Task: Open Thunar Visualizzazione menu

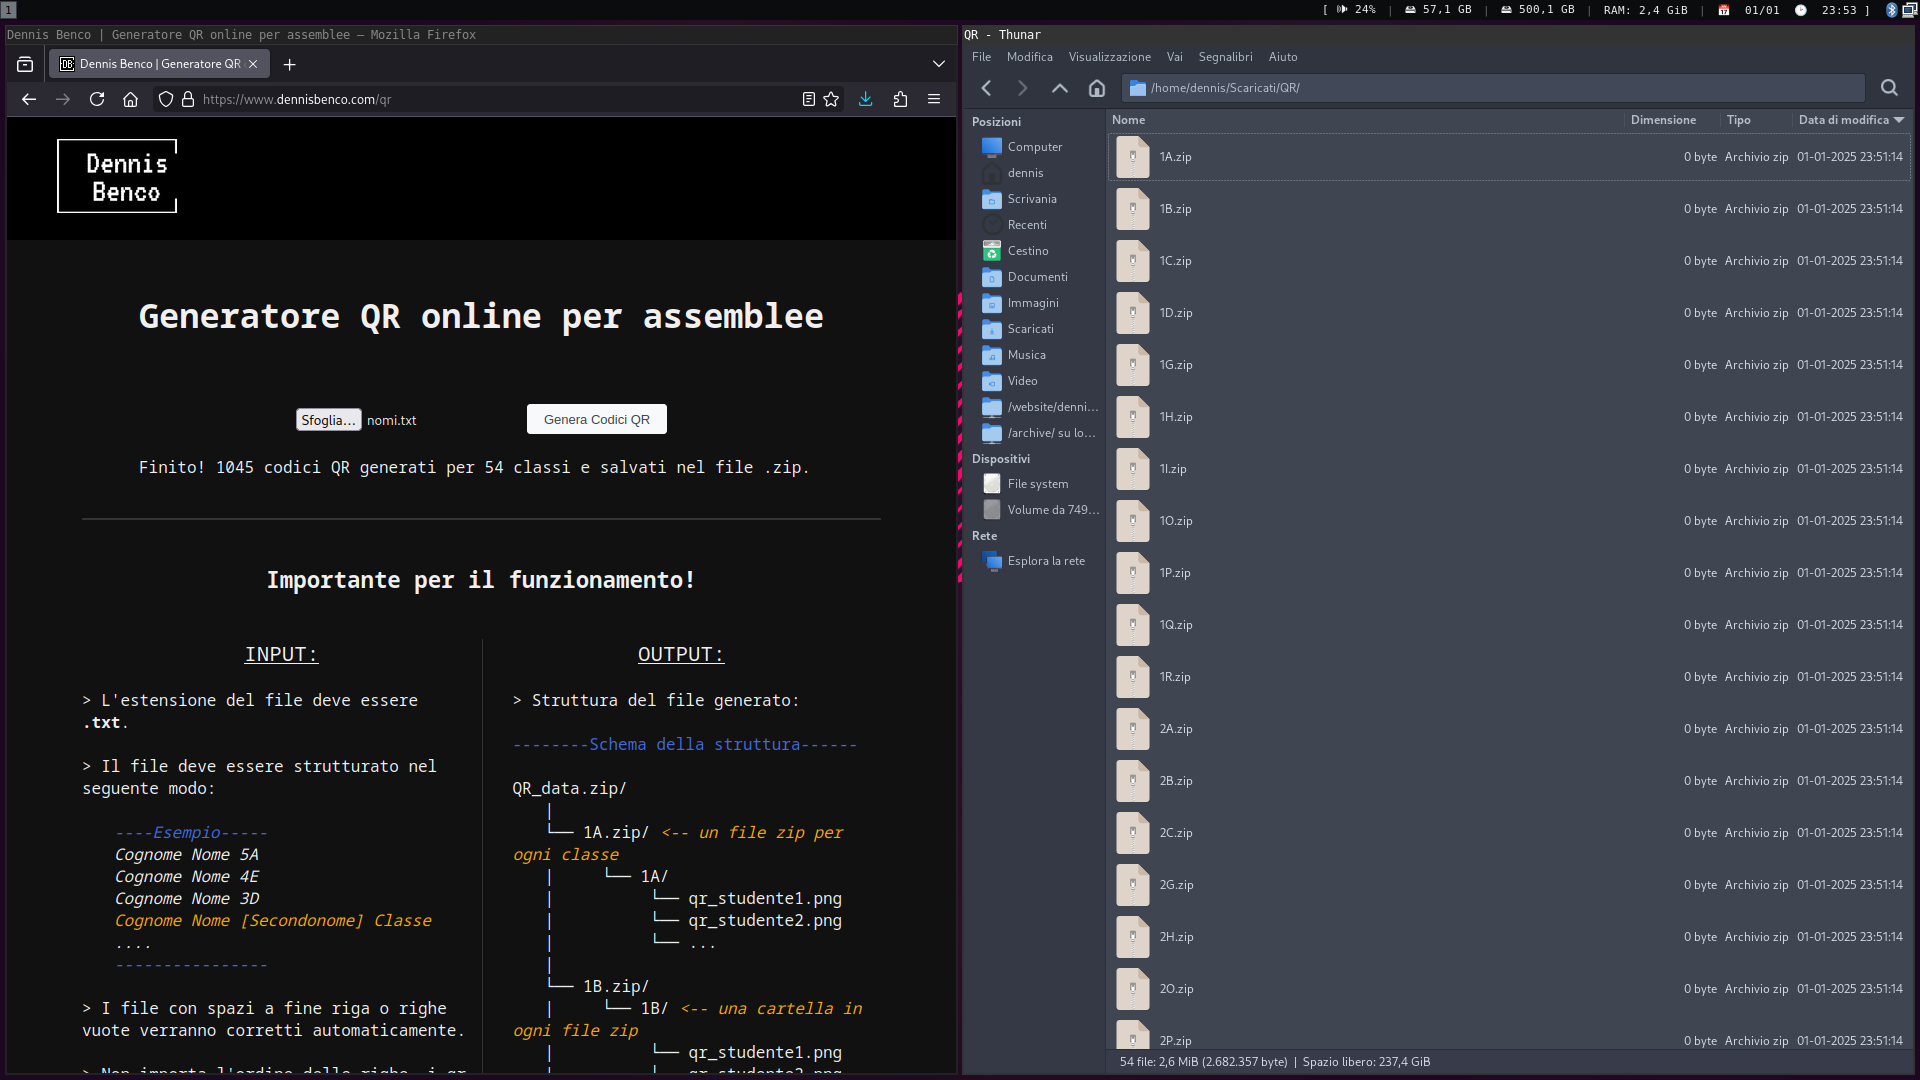Action: pos(1110,57)
